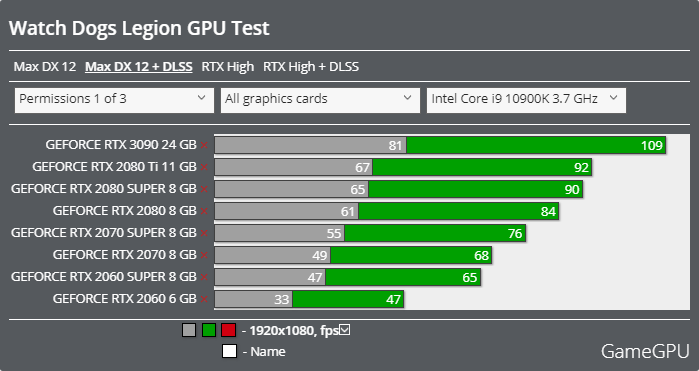This screenshot has width=699, height=371.
Task: Click the red legend color swatch
Action: (229, 330)
